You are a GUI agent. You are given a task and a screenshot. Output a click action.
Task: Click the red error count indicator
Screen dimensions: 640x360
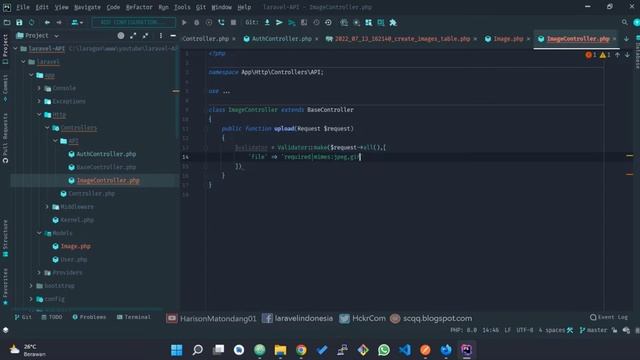pyautogui.click(x=591, y=55)
